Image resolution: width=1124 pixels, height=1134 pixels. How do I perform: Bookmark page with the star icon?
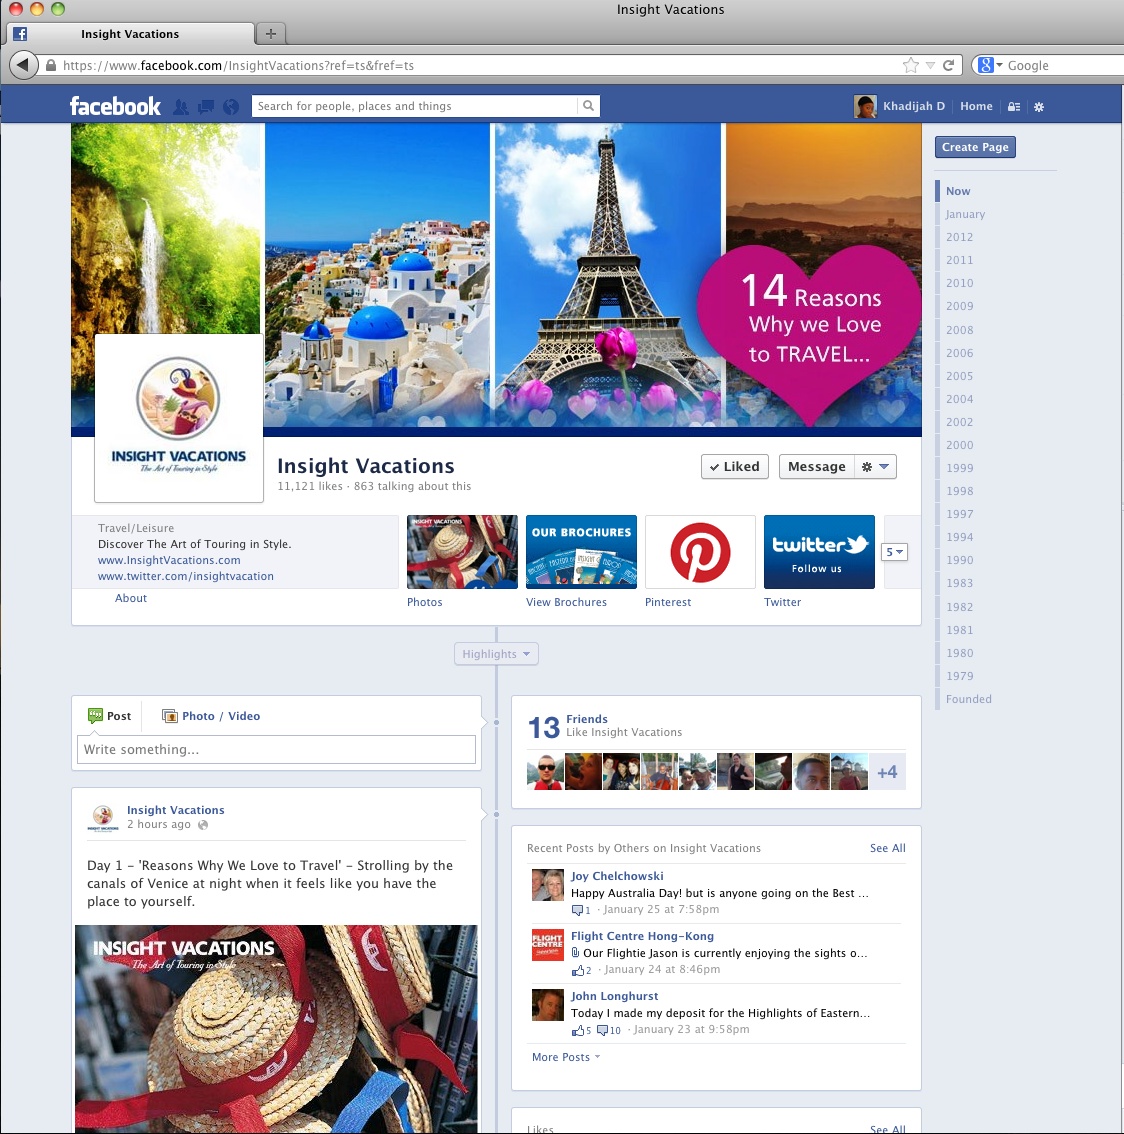coord(910,66)
